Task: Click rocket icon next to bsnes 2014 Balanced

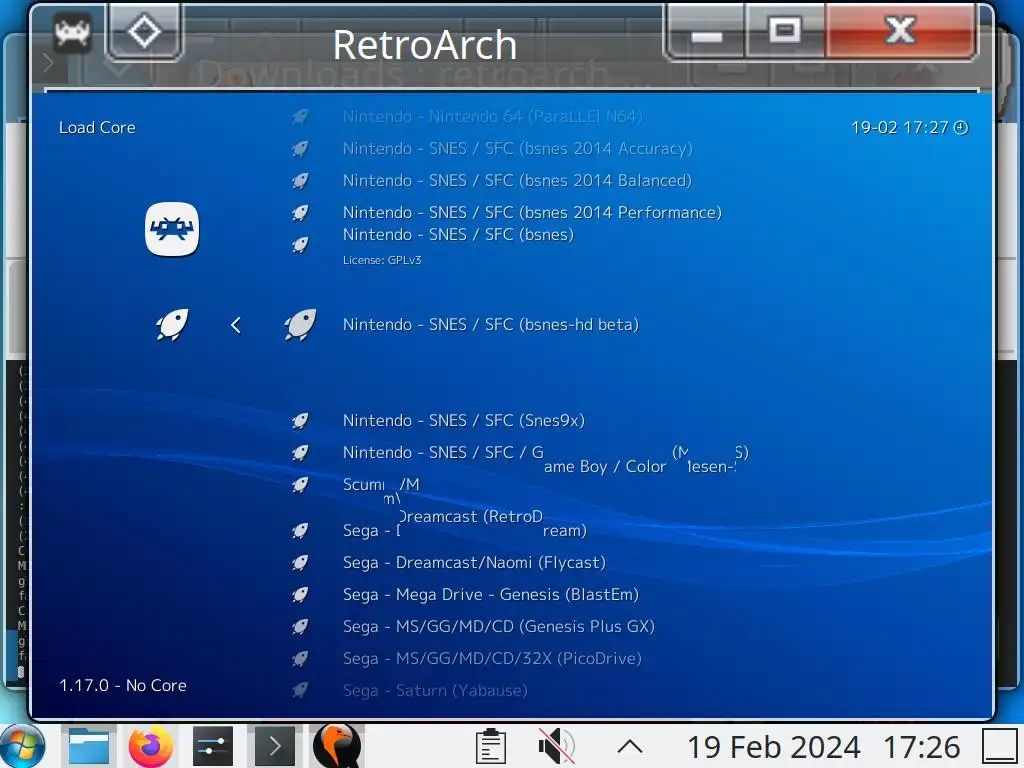Action: [x=300, y=181]
